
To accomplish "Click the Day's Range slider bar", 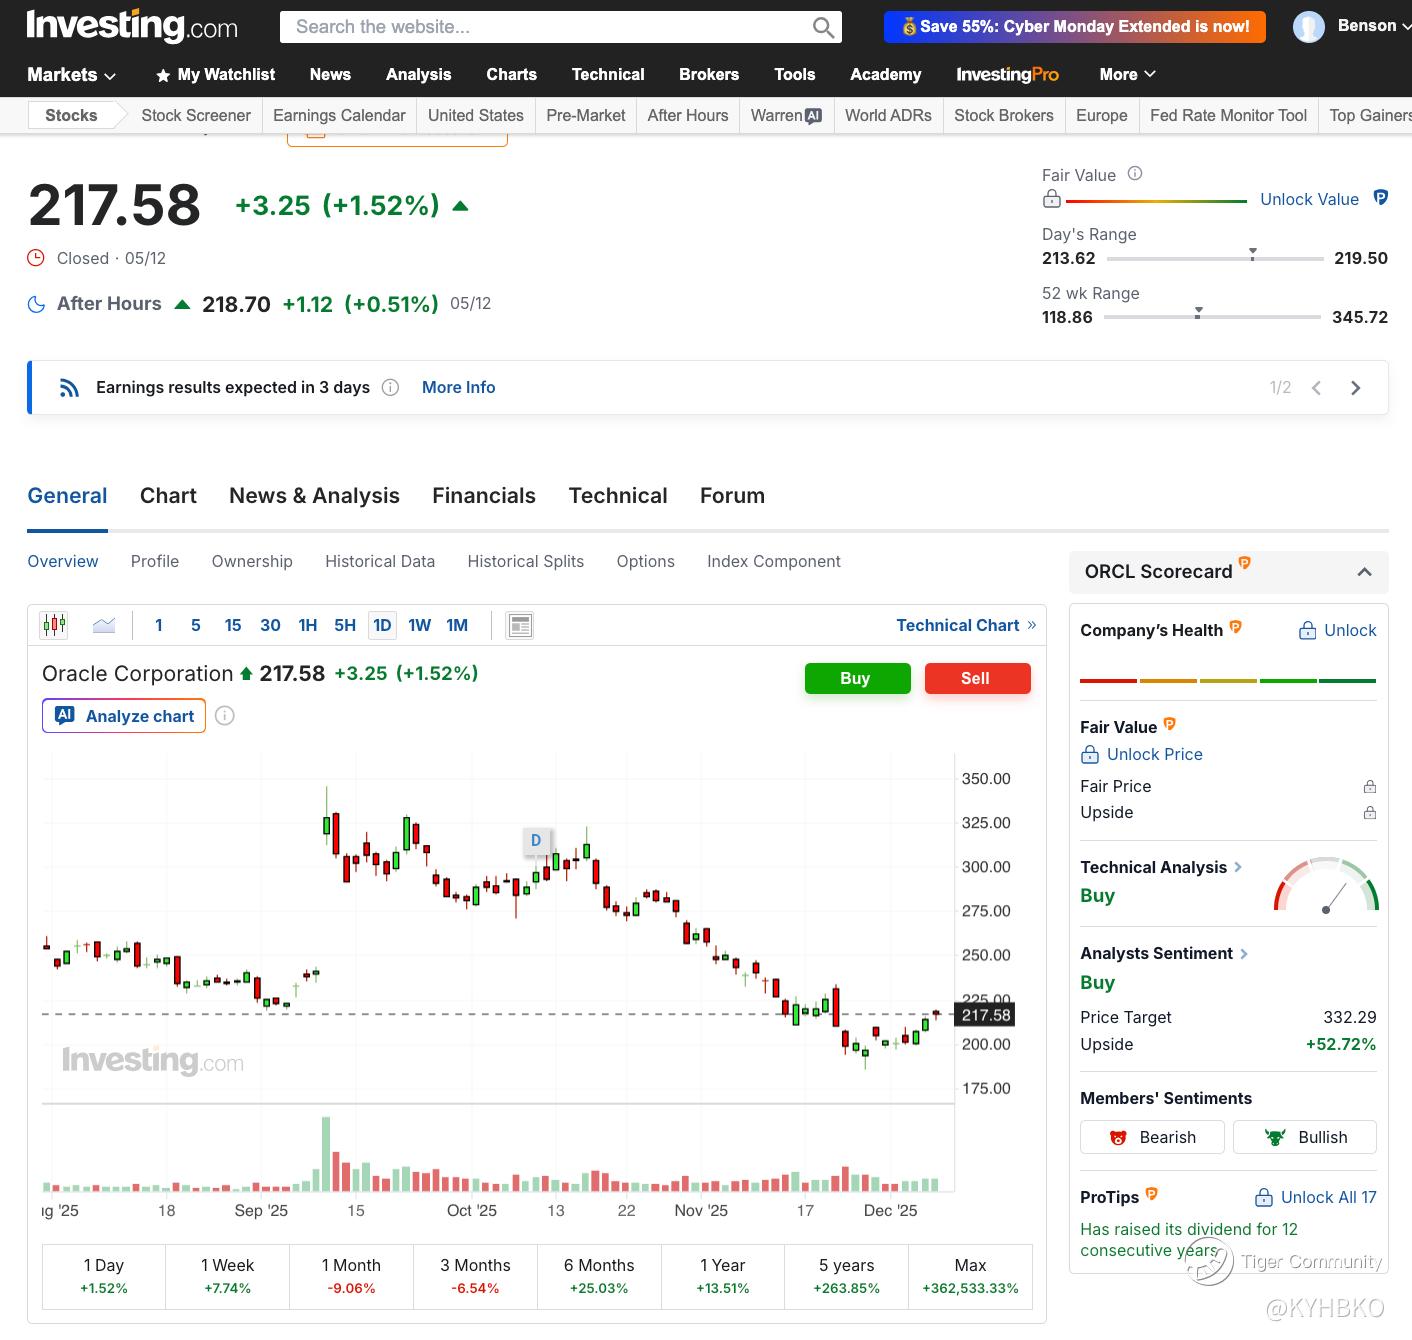I will 1215,258.
